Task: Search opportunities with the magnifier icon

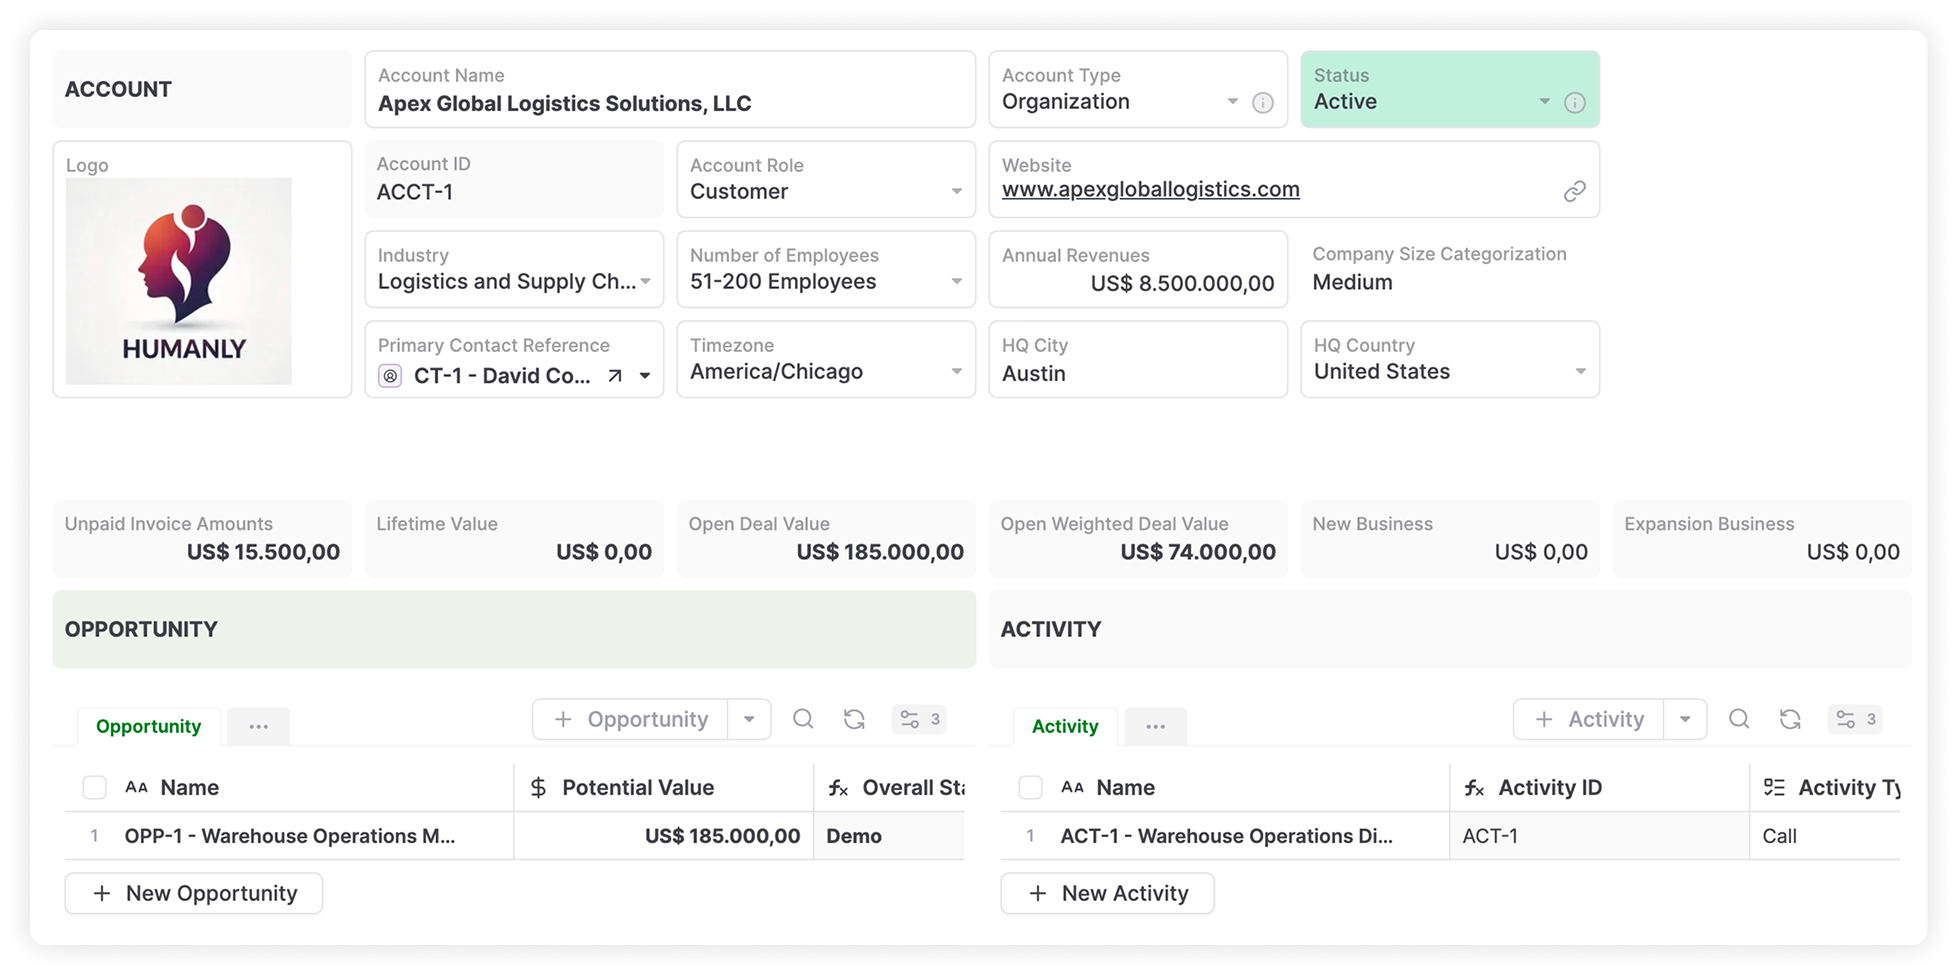Action: (x=803, y=719)
